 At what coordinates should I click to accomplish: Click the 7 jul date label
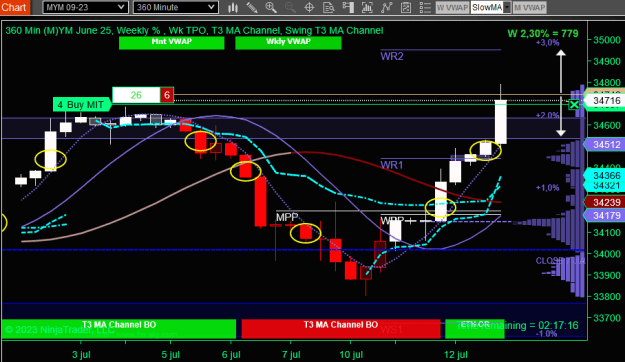291,354
